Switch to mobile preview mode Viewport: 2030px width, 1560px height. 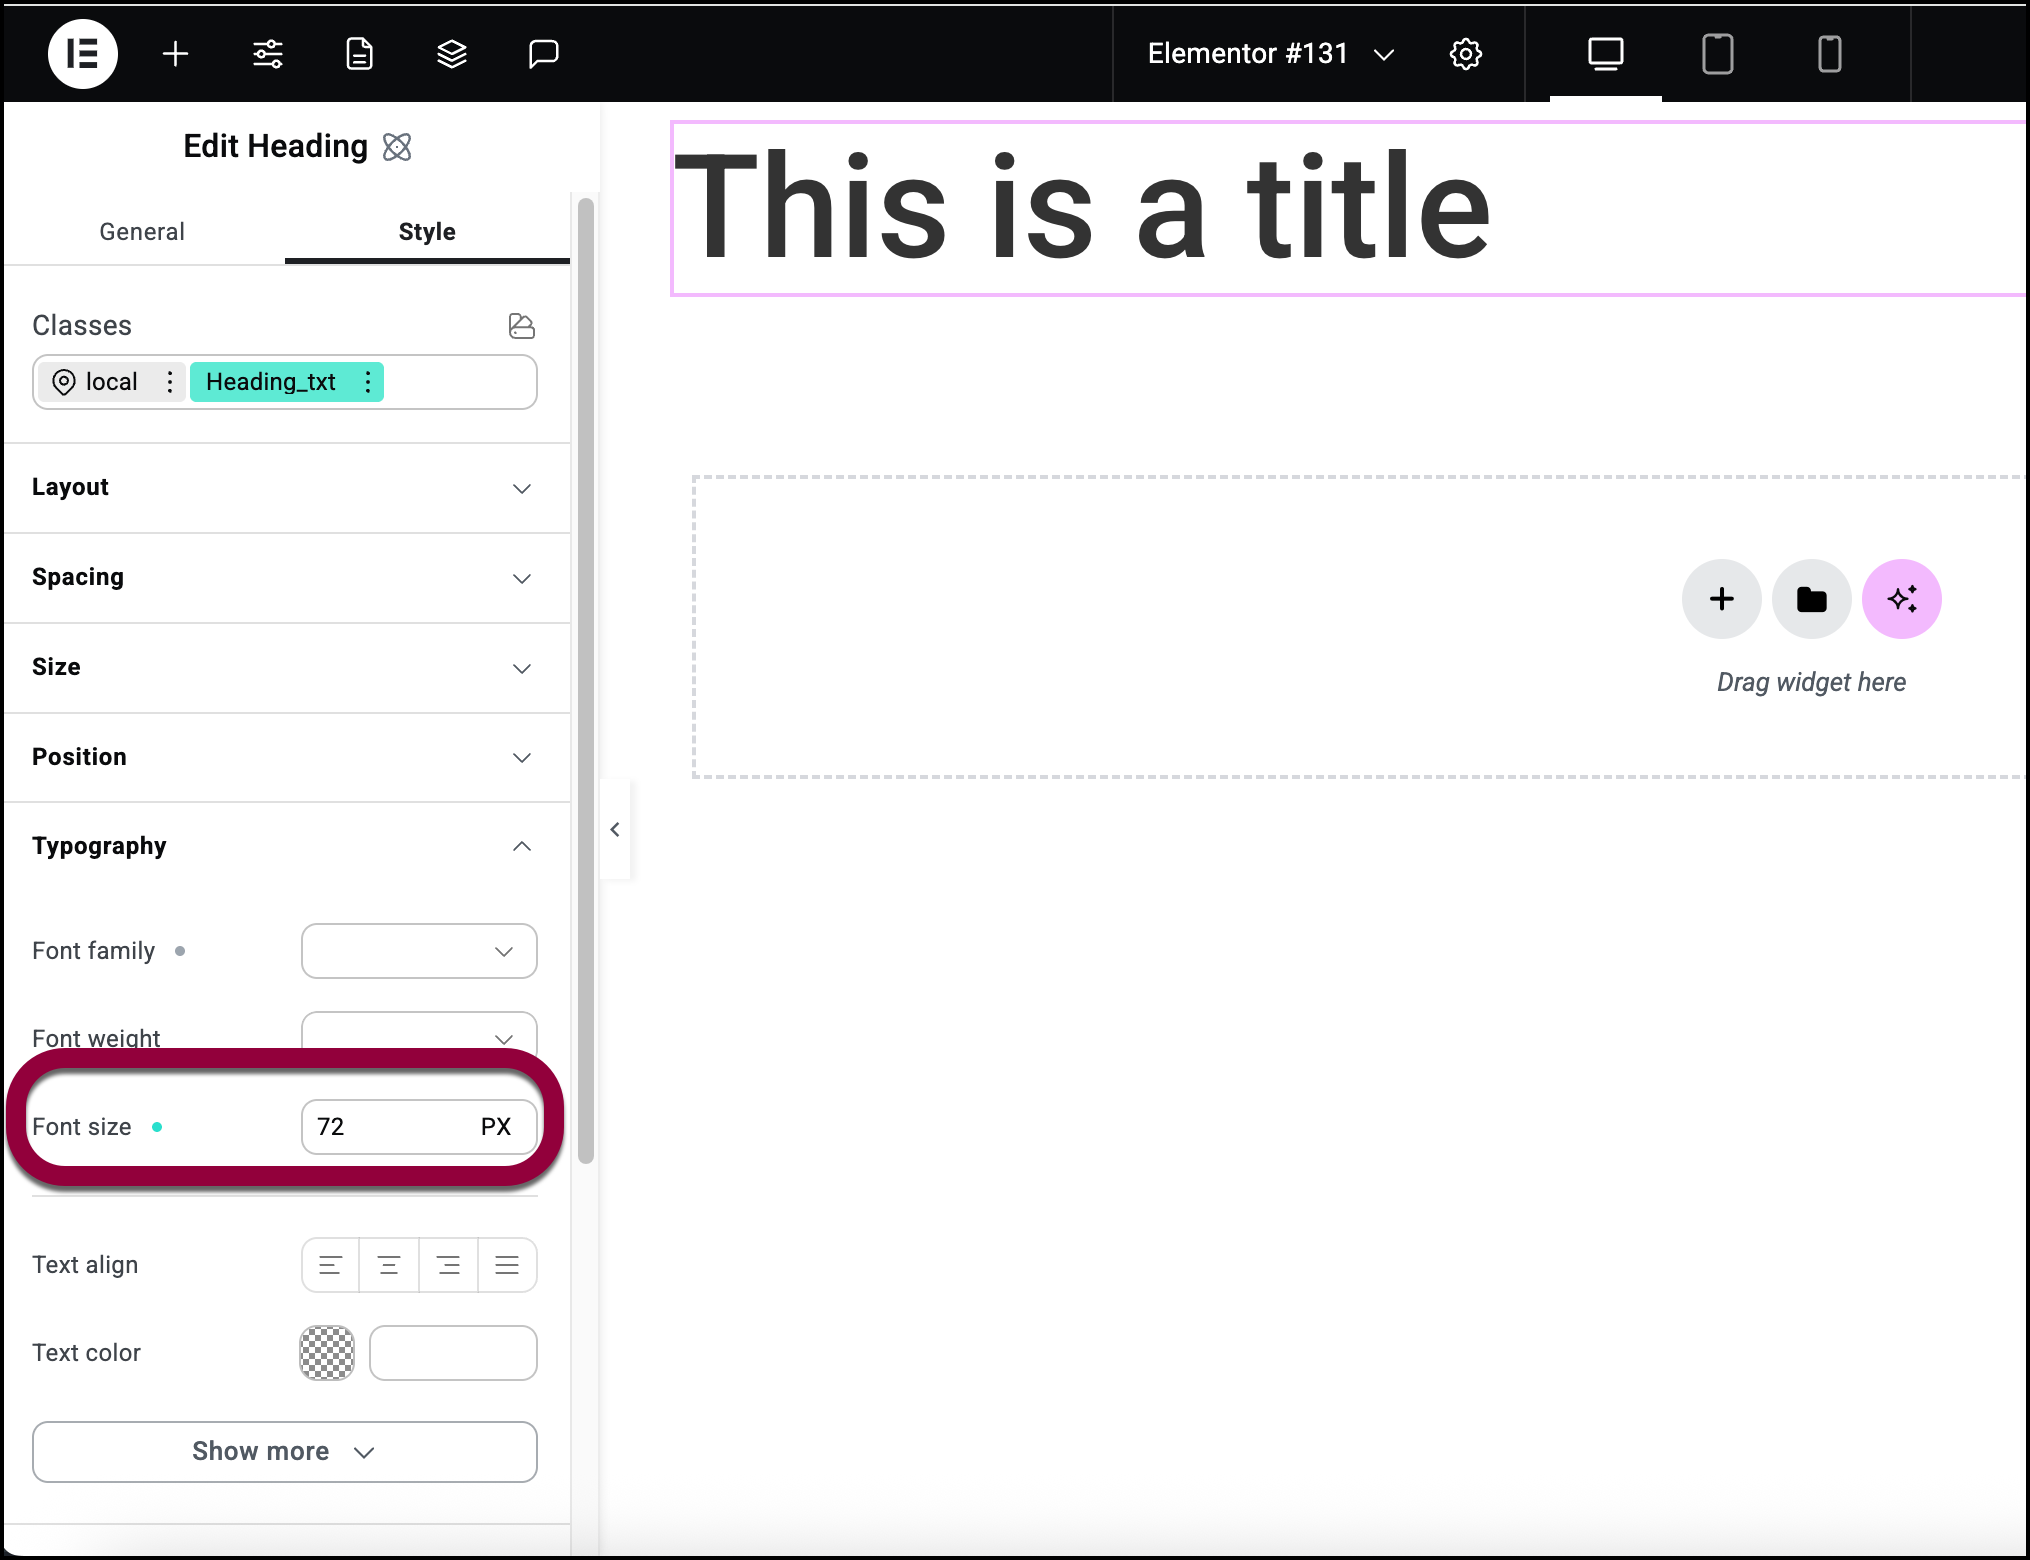coord(1830,54)
